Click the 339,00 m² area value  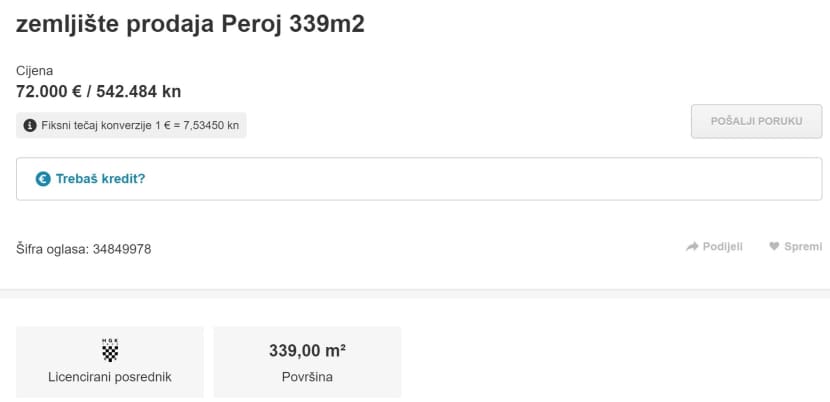[x=308, y=351]
